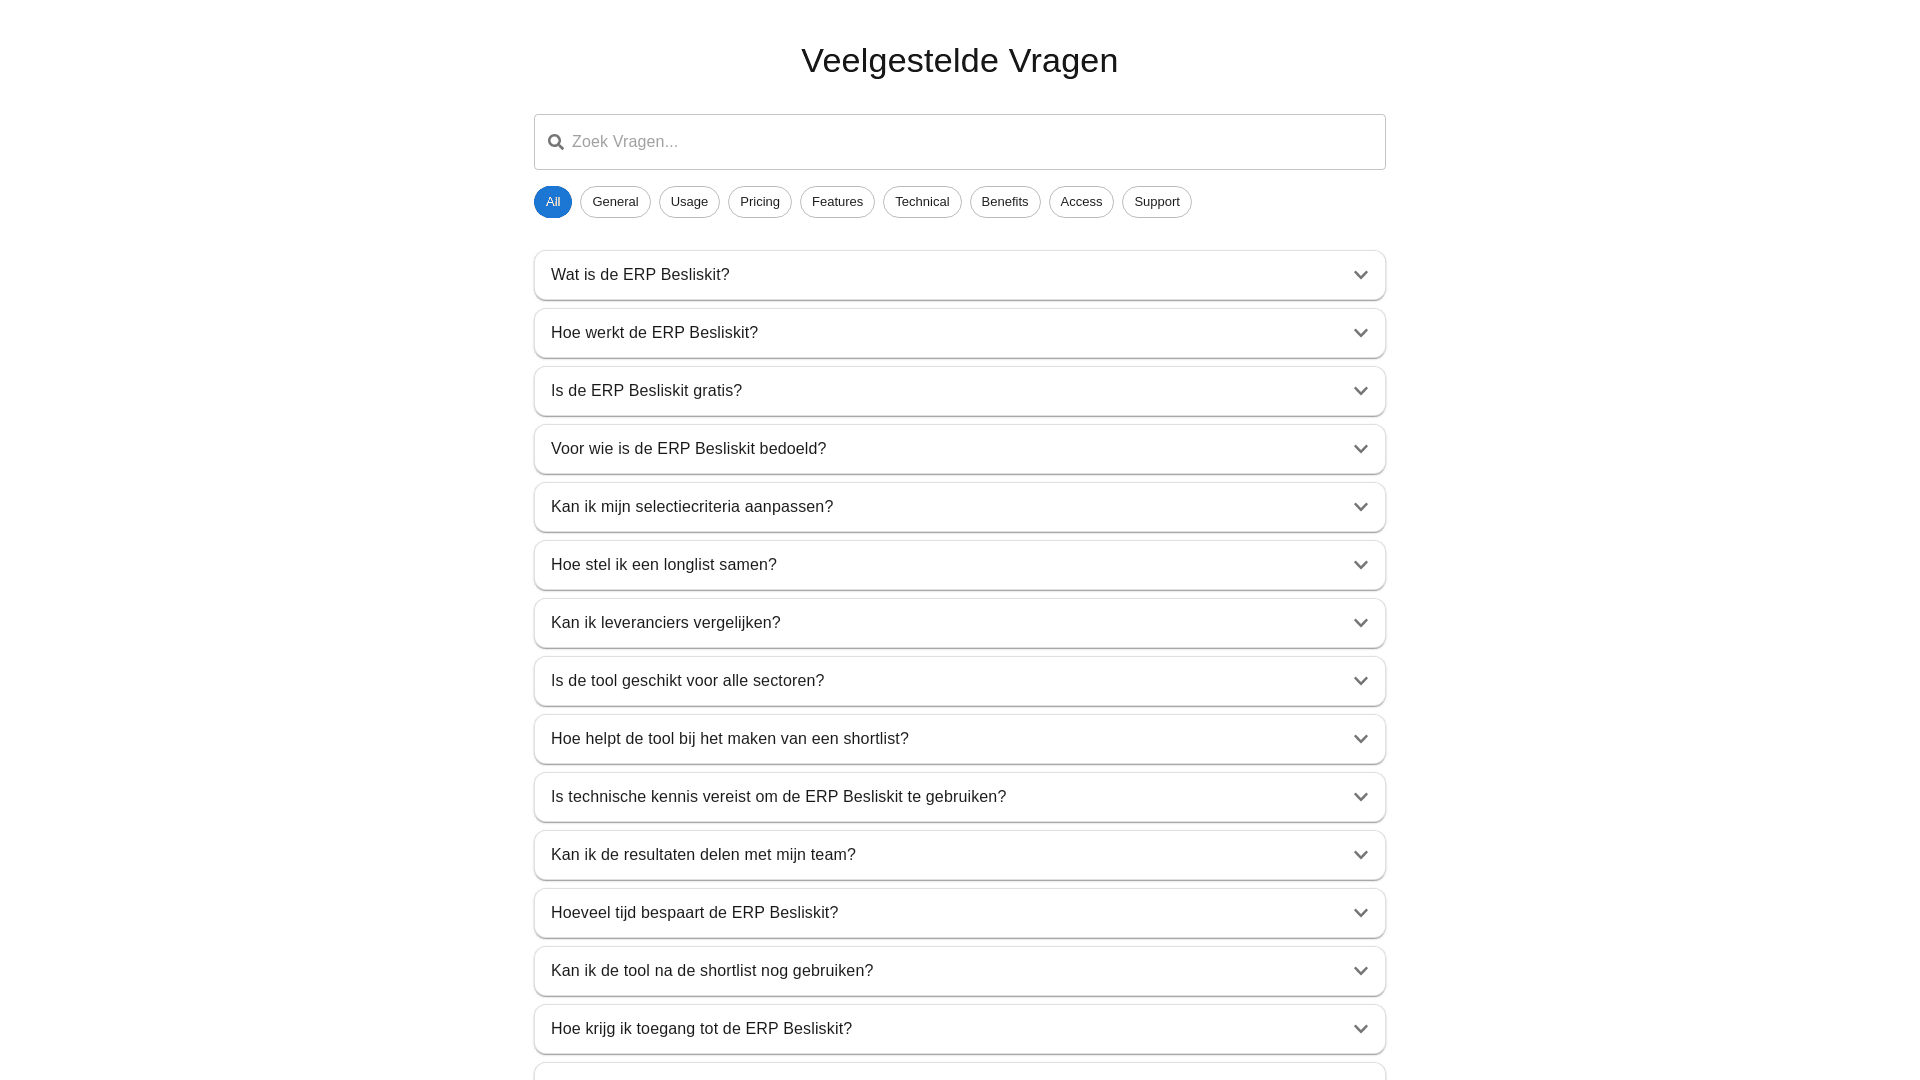Image resolution: width=1920 pixels, height=1080 pixels.
Task: Expand chevron for 'Hoe werkt de ERP Besliskit?'
Action: click(x=1361, y=333)
